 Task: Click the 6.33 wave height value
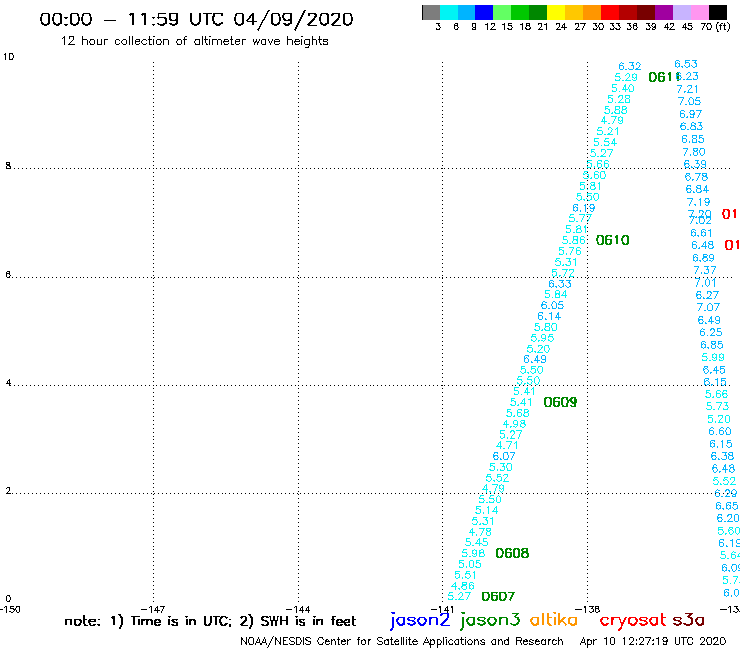tap(560, 284)
